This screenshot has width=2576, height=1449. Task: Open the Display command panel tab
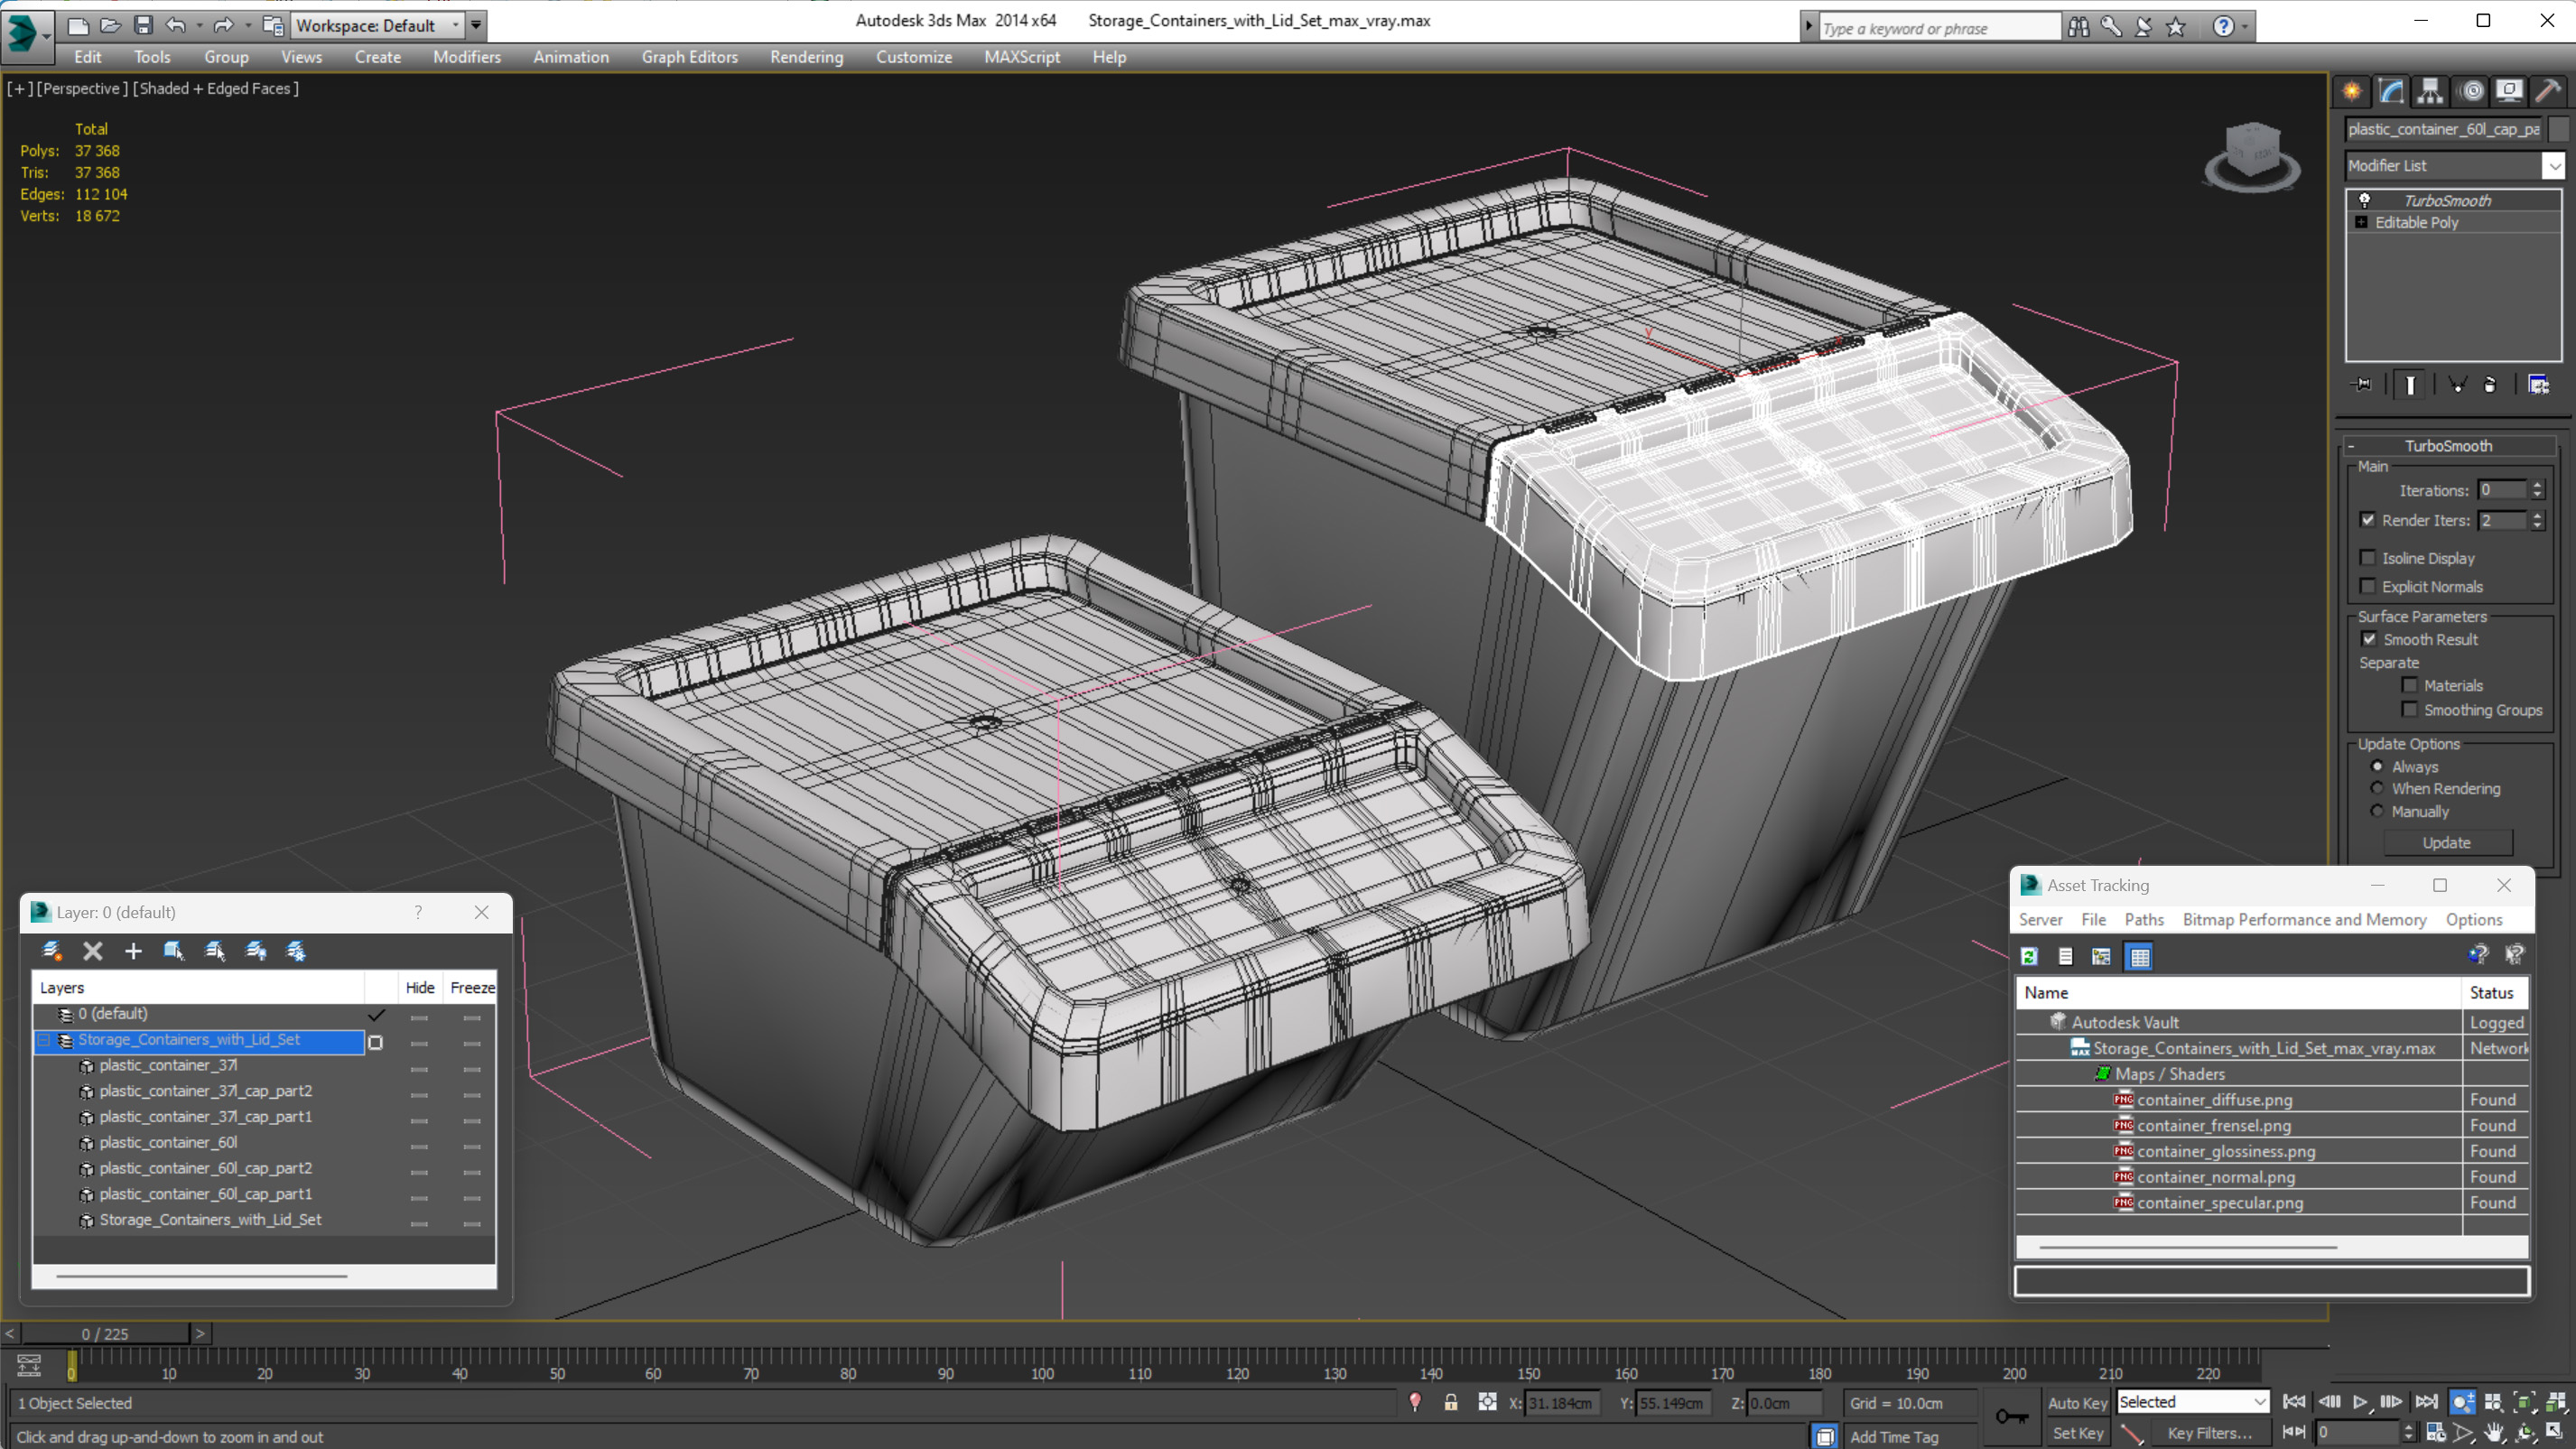click(x=2509, y=91)
